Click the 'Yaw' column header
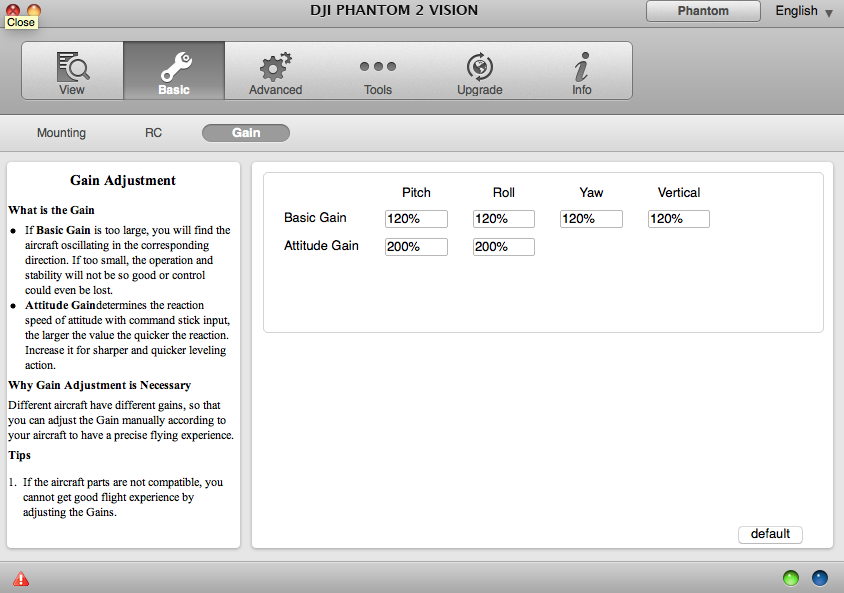 click(x=591, y=193)
